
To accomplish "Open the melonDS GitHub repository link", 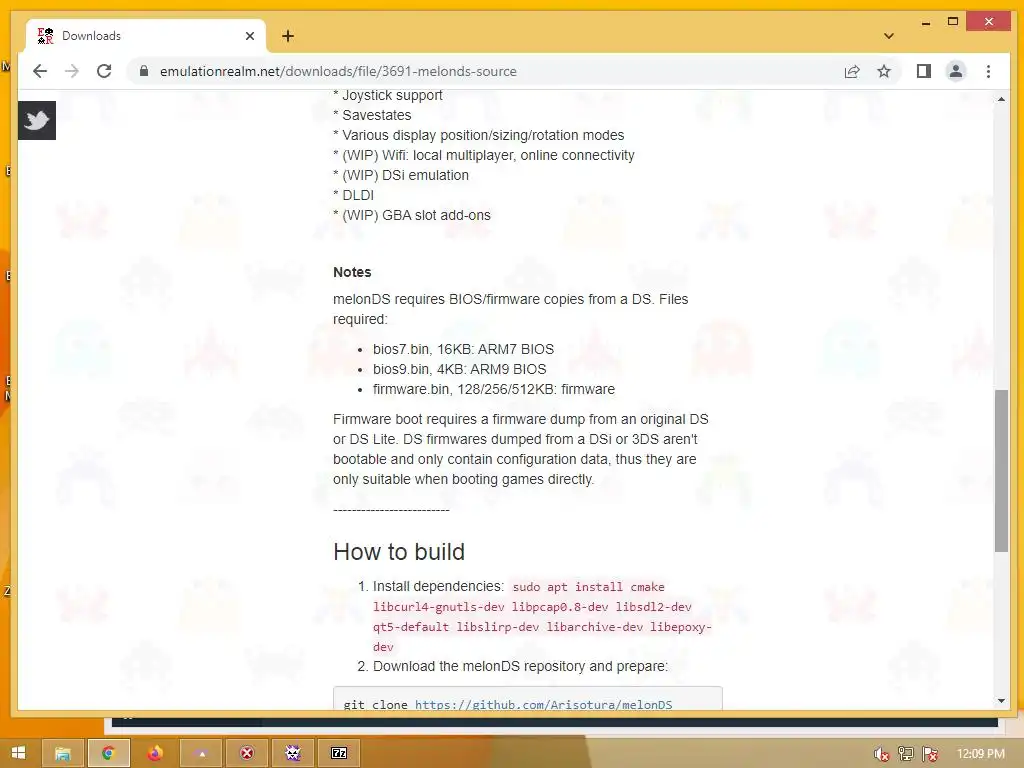I will click(543, 705).
